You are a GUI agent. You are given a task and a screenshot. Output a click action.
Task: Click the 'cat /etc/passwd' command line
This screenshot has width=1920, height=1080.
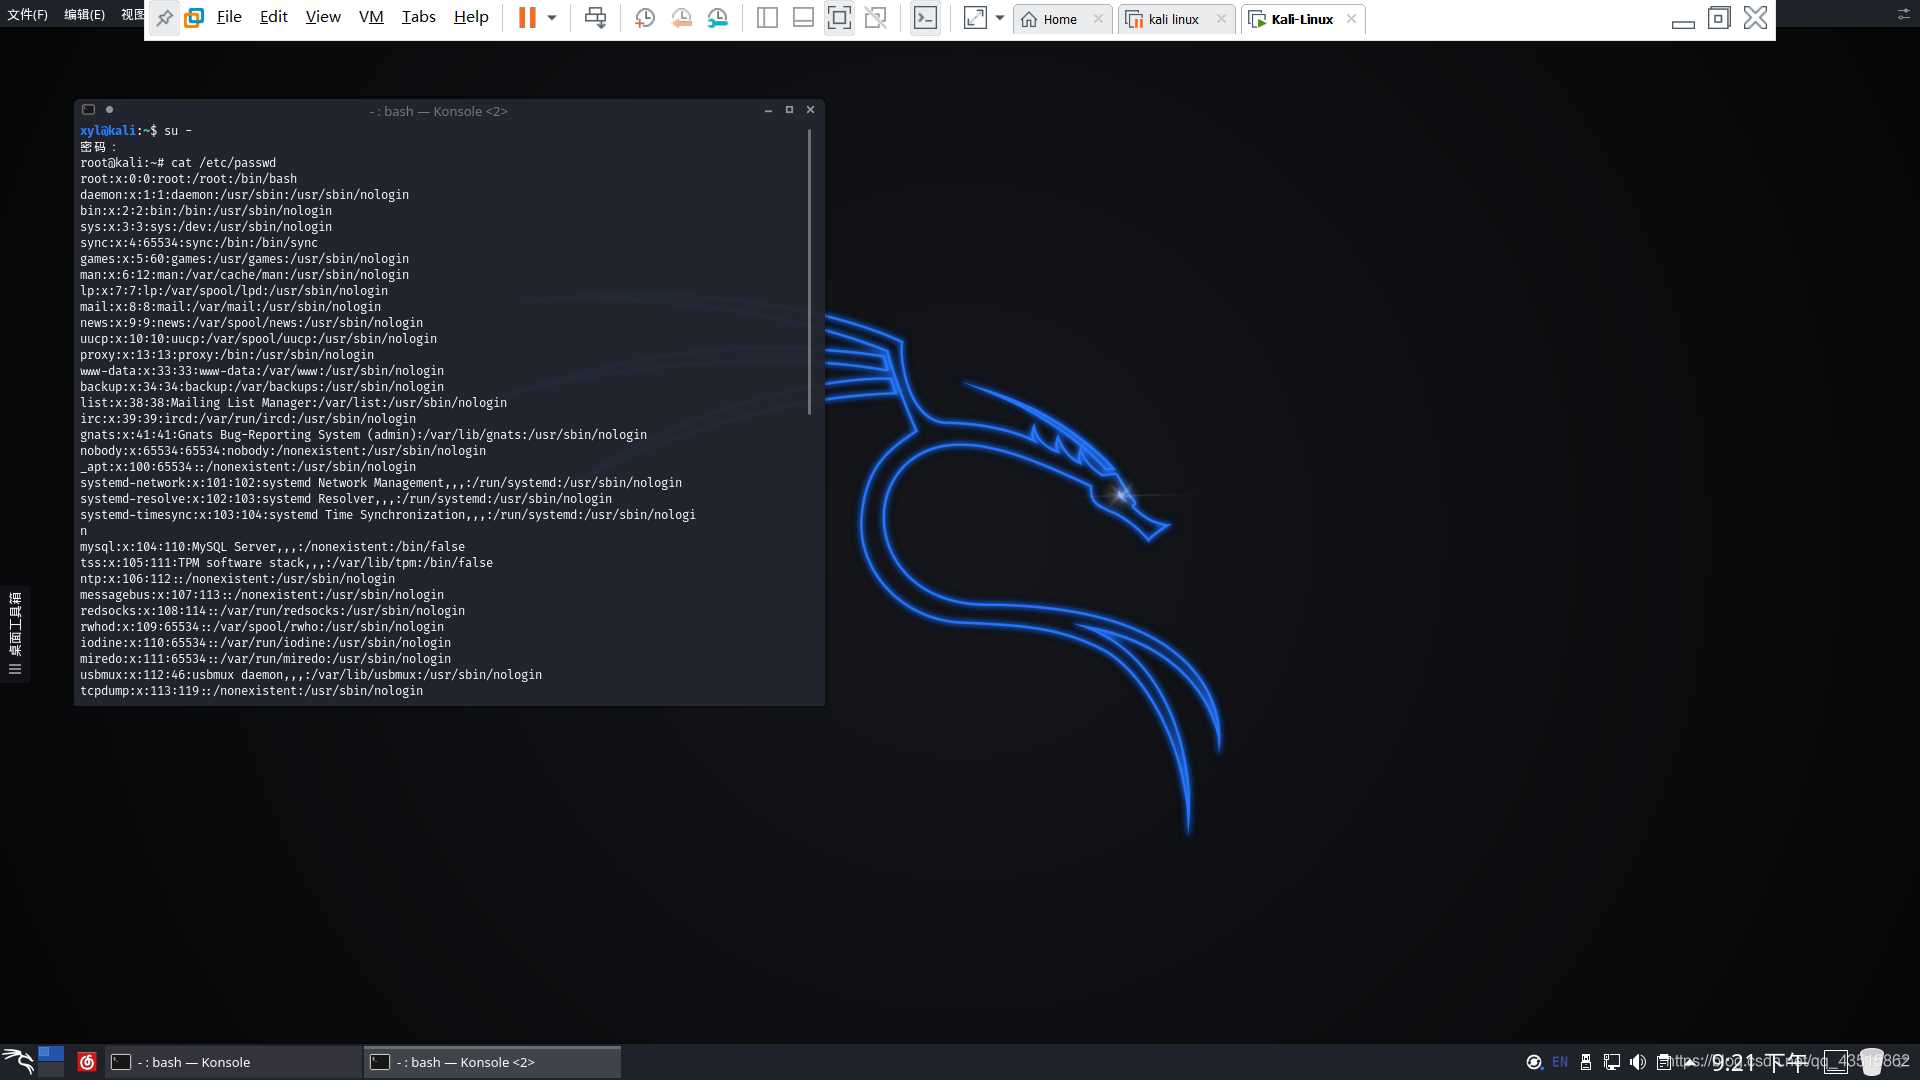178,163
